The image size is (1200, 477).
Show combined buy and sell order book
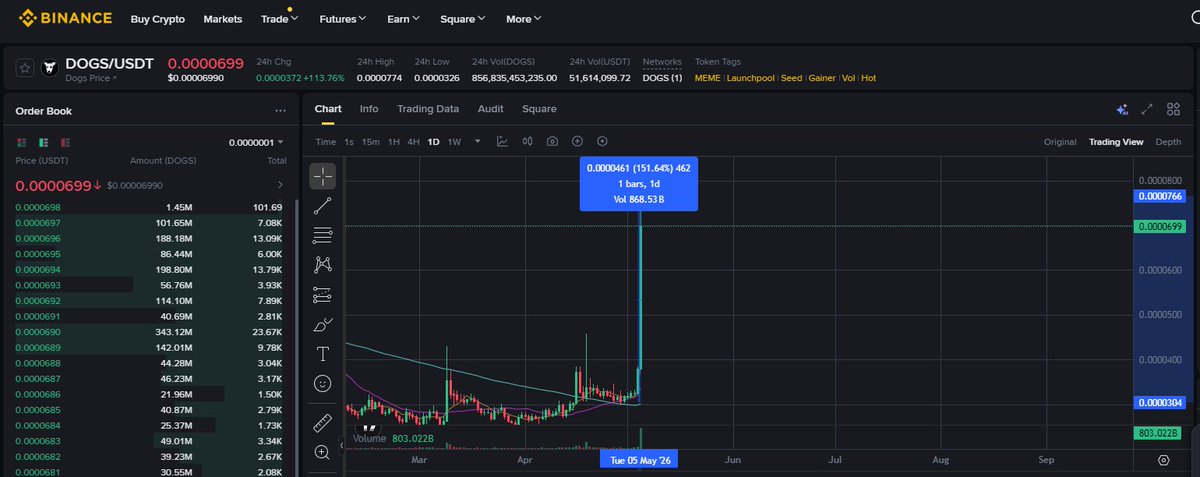22,143
